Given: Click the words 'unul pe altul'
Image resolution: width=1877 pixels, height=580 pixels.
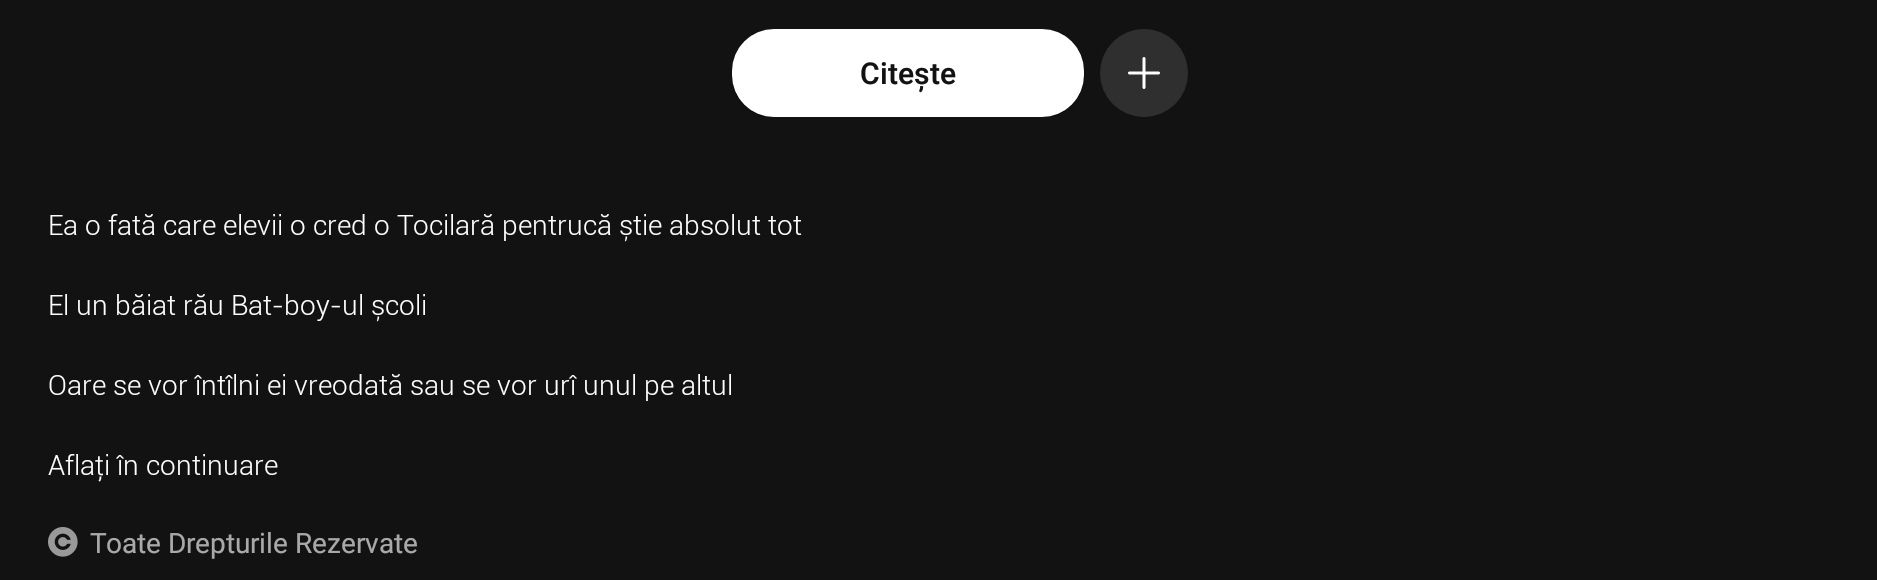Looking at the screenshot, I should click(658, 387).
